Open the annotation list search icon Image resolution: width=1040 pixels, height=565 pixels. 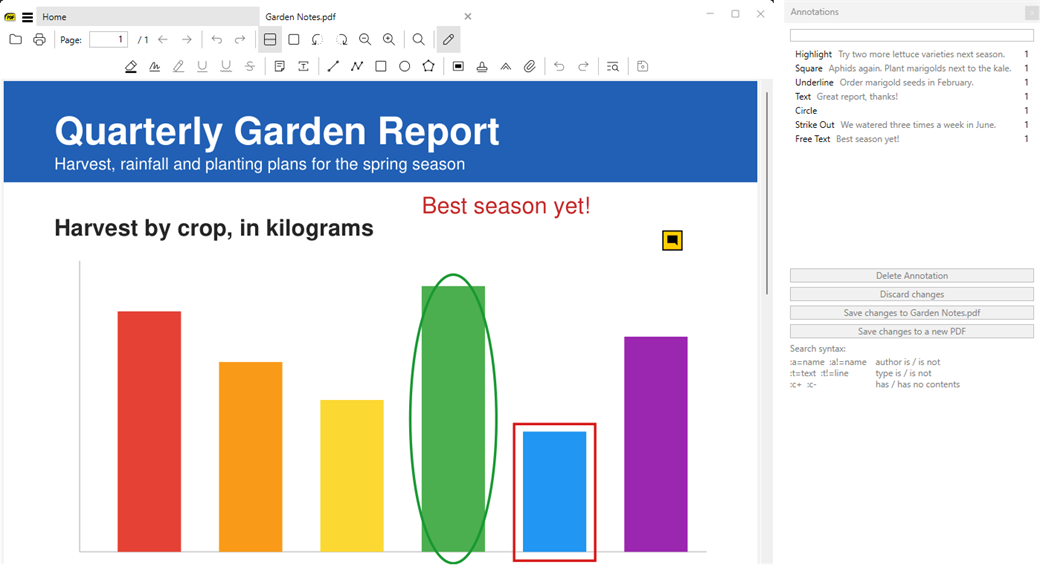click(x=613, y=66)
